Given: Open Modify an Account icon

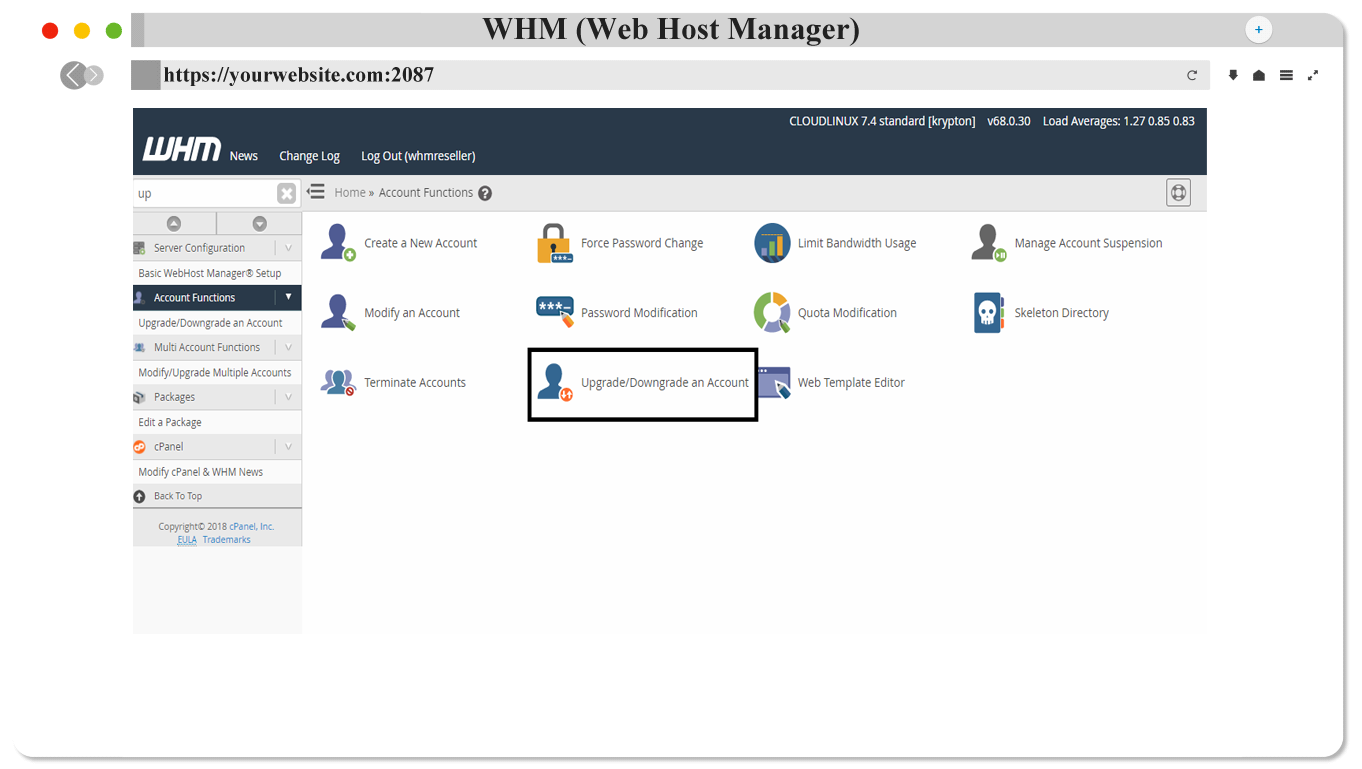Looking at the screenshot, I should coord(338,313).
